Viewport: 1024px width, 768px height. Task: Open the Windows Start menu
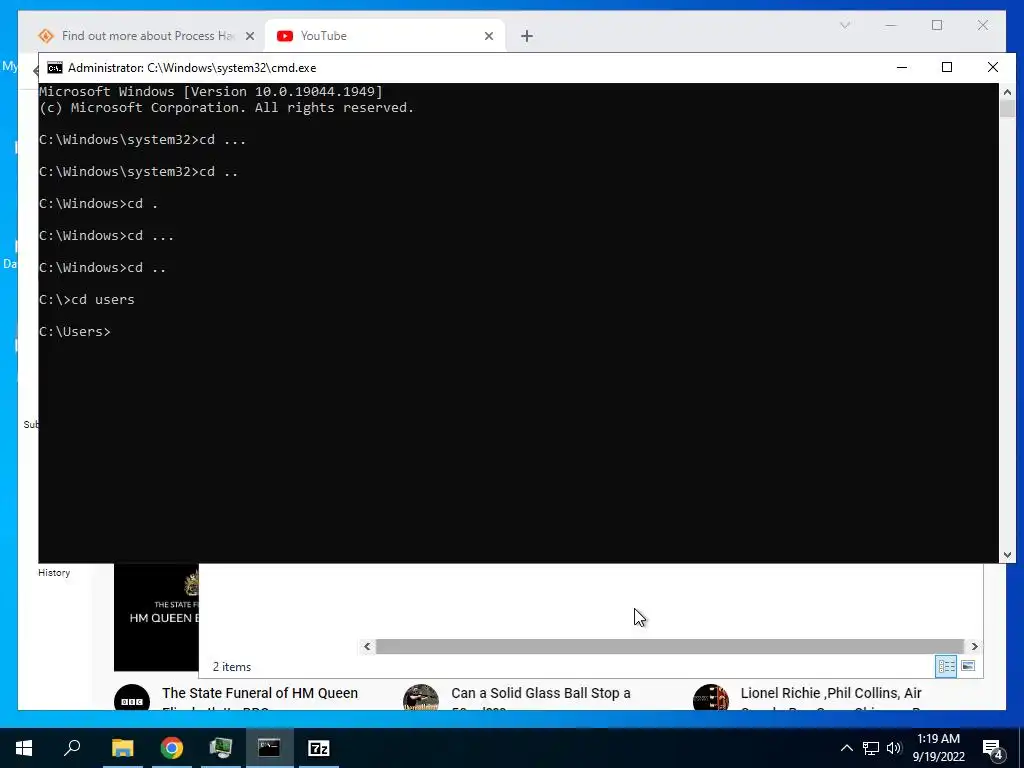[24, 748]
